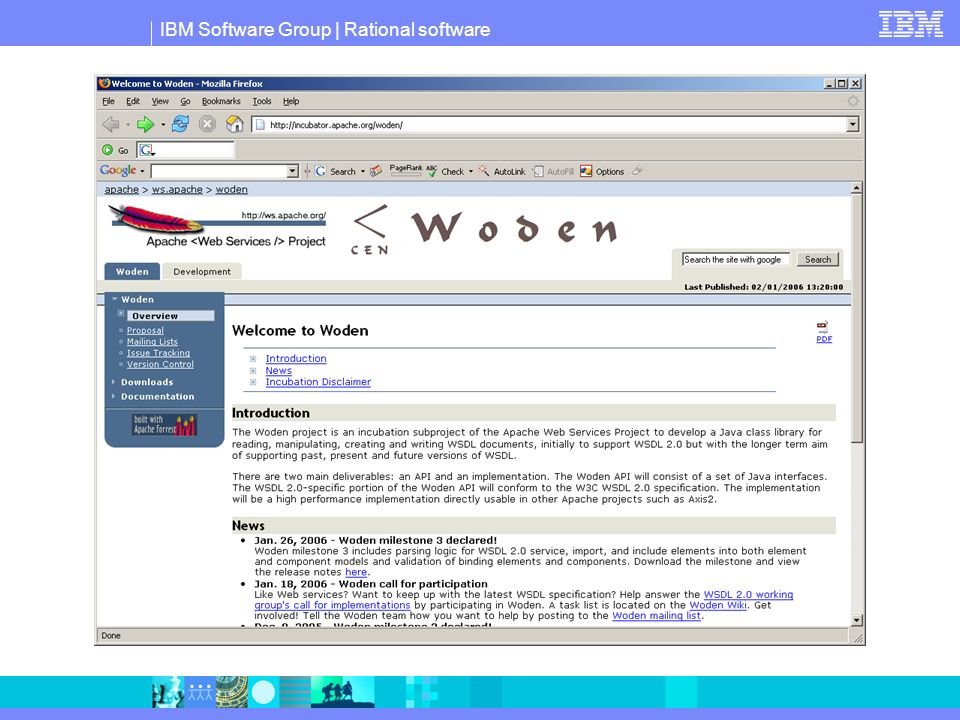Image resolution: width=960 pixels, height=720 pixels.
Task: Click the page vertical scrollbar thumb
Action: pos(857,318)
